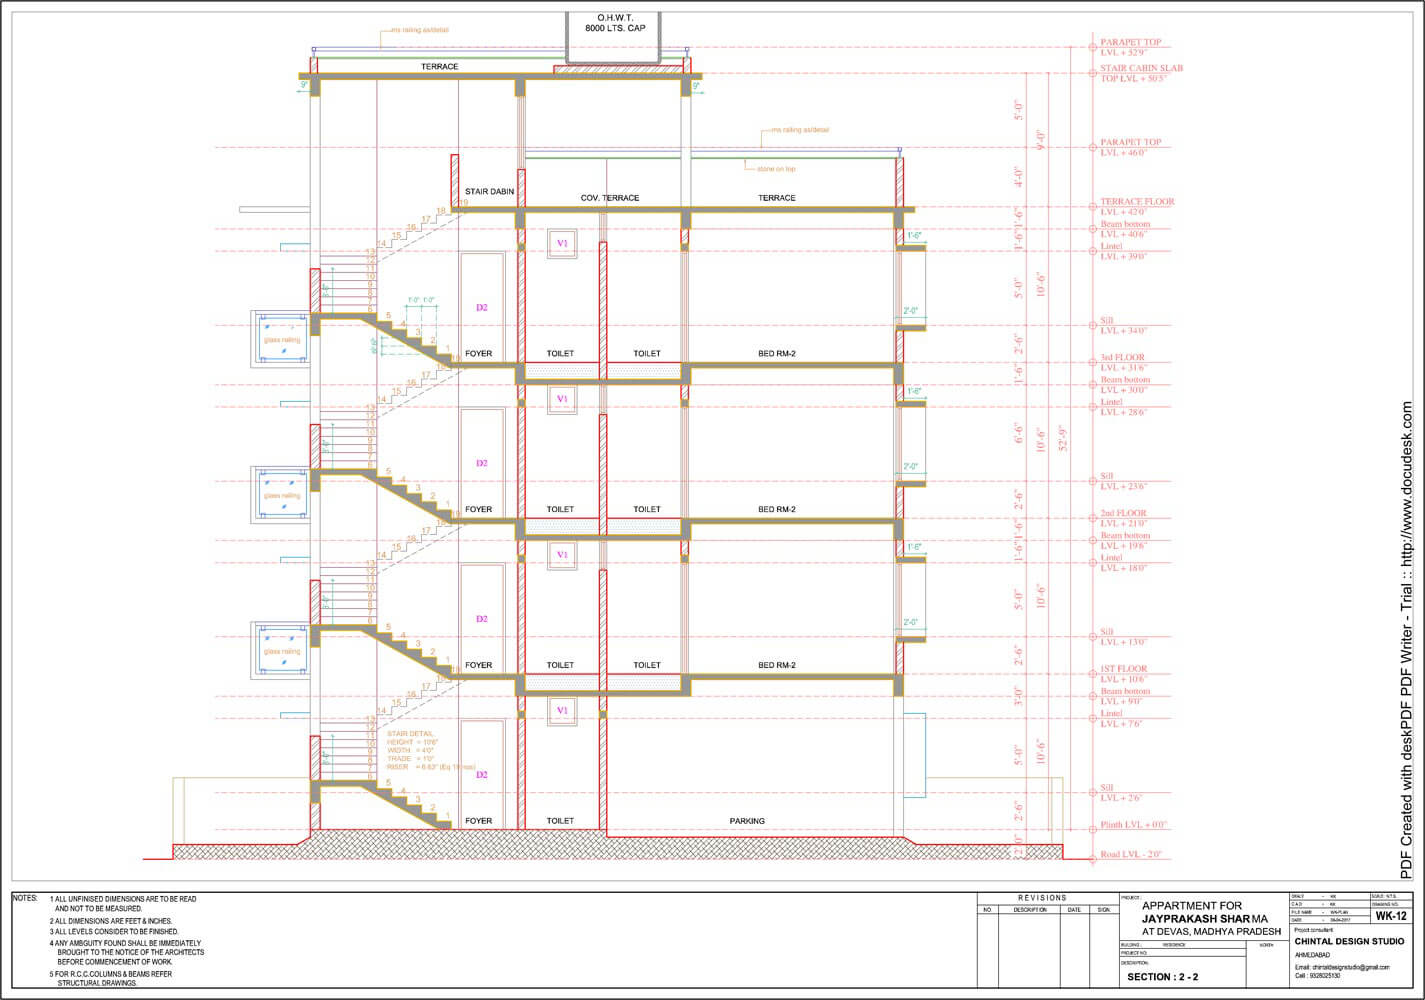Open the STAIR DETAIL annotation block

point(413,750)
